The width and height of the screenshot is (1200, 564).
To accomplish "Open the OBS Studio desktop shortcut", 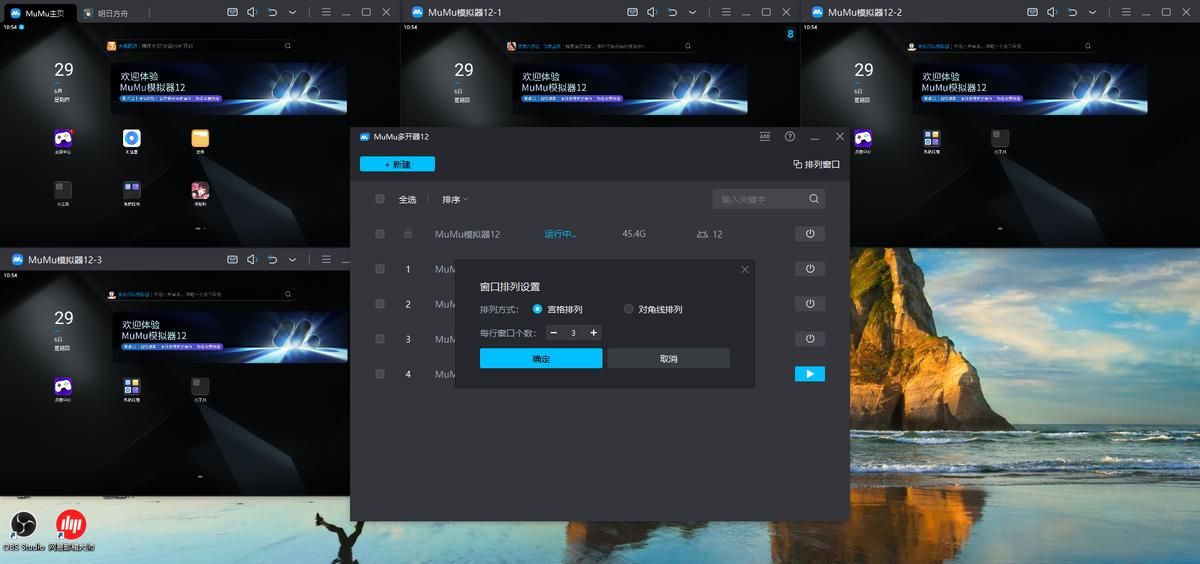I will tap(21, 531).
